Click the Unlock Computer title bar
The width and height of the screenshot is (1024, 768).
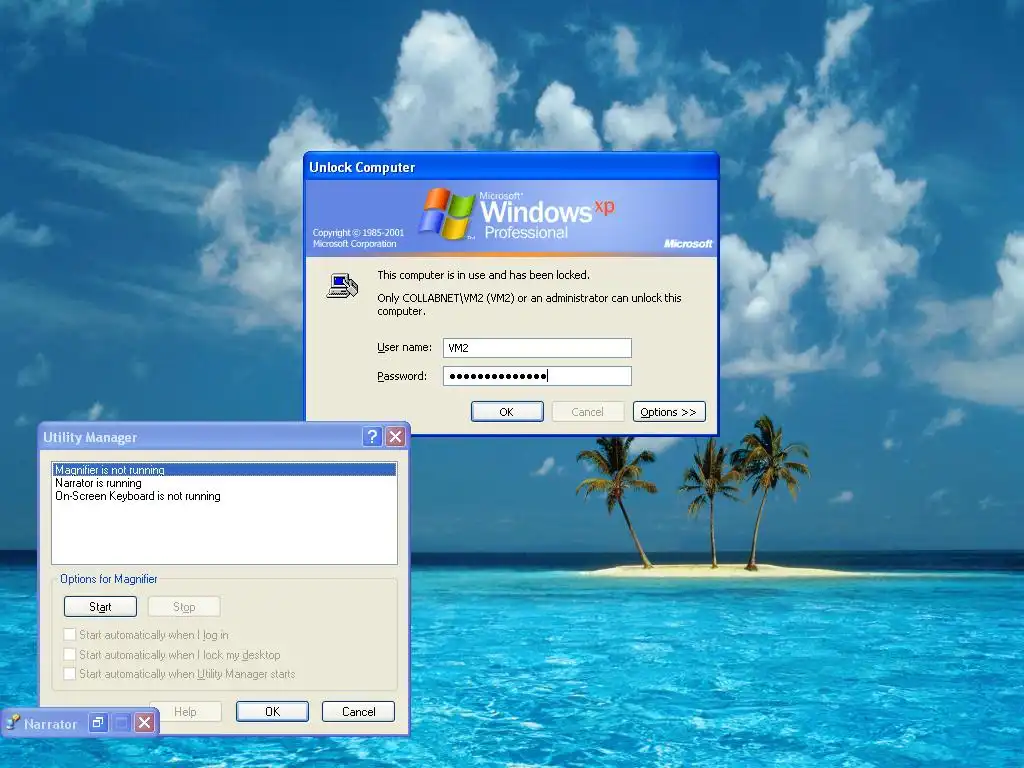[511, 167]
